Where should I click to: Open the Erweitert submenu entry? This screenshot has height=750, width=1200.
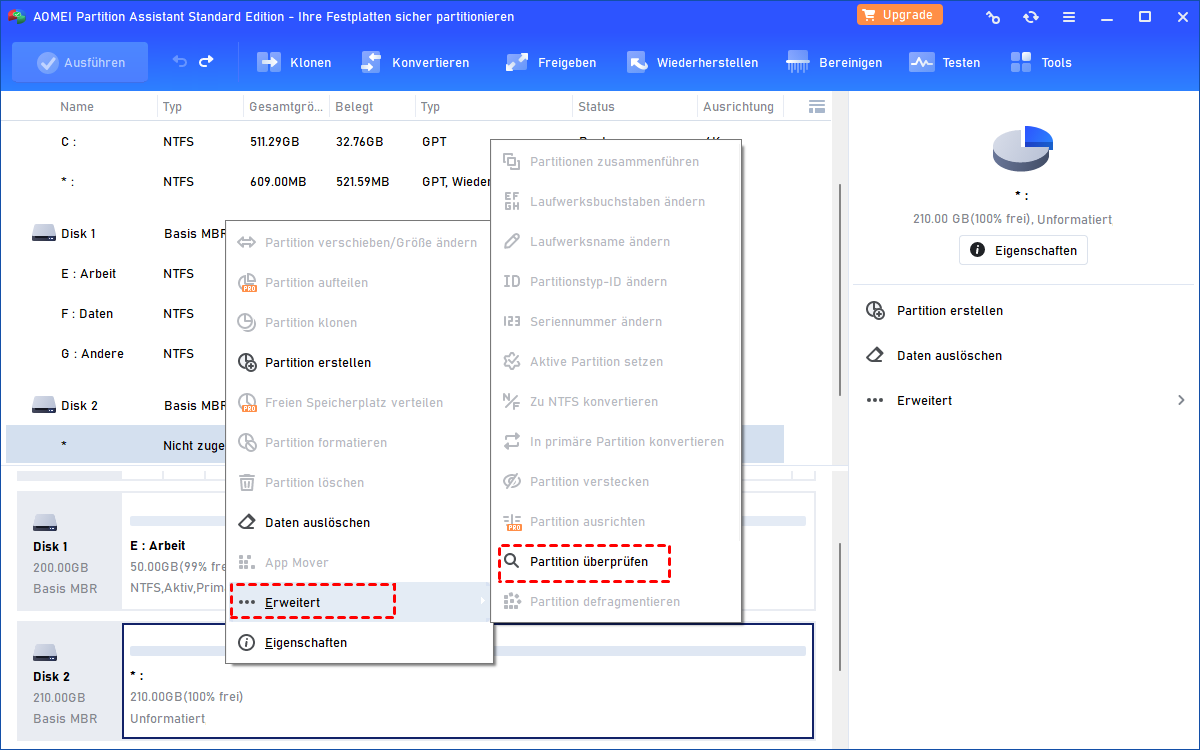pyautogui.click(x=359, y=602)
